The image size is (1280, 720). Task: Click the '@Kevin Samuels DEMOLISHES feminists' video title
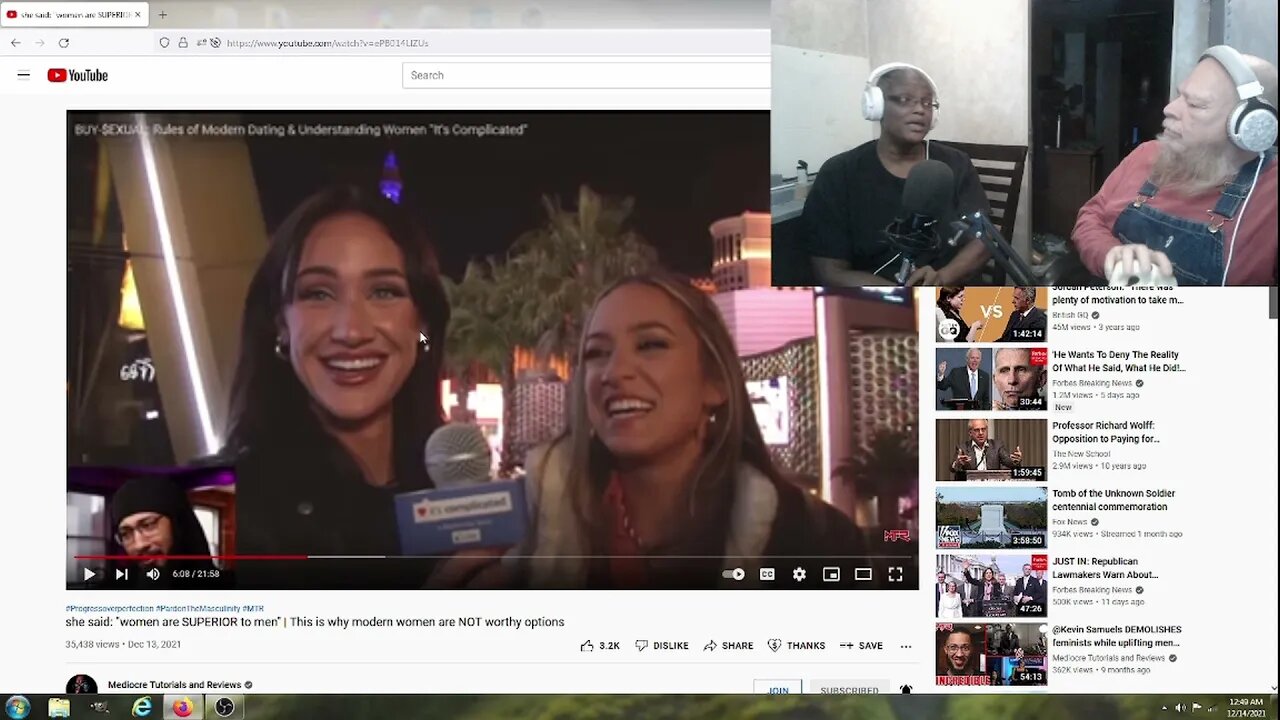1117,636
